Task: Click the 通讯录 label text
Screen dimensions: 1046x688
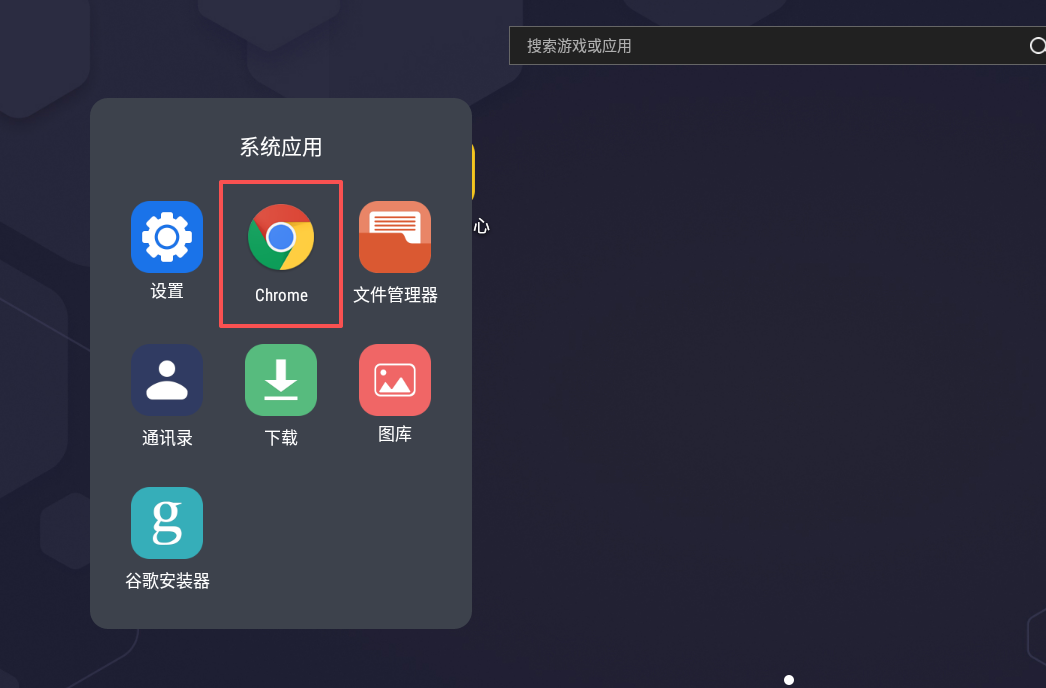Action: click(166, 437)
